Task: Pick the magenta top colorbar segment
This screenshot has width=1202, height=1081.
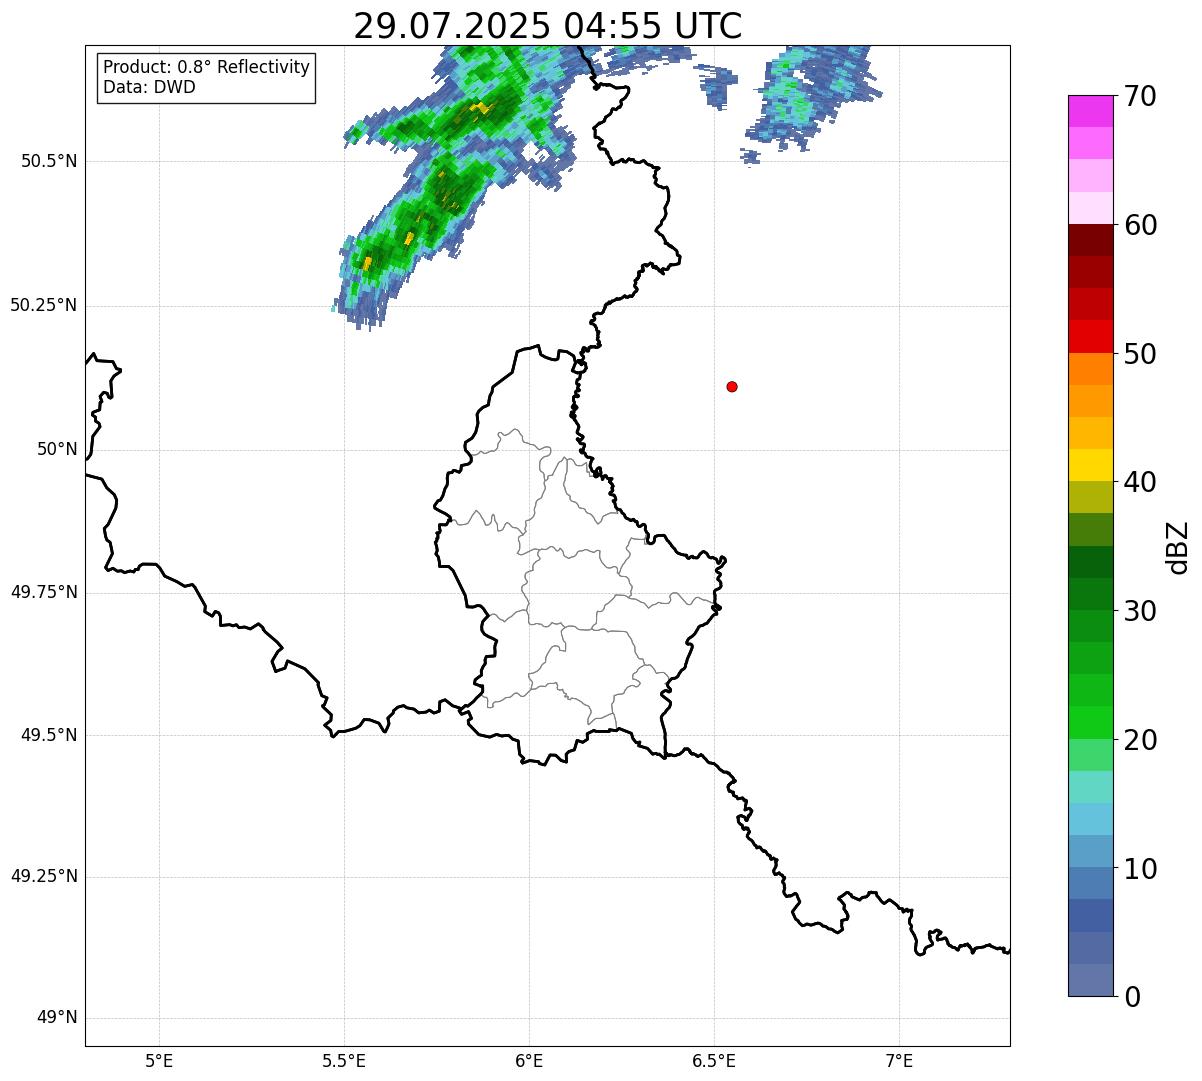Action: [1090, 111]
